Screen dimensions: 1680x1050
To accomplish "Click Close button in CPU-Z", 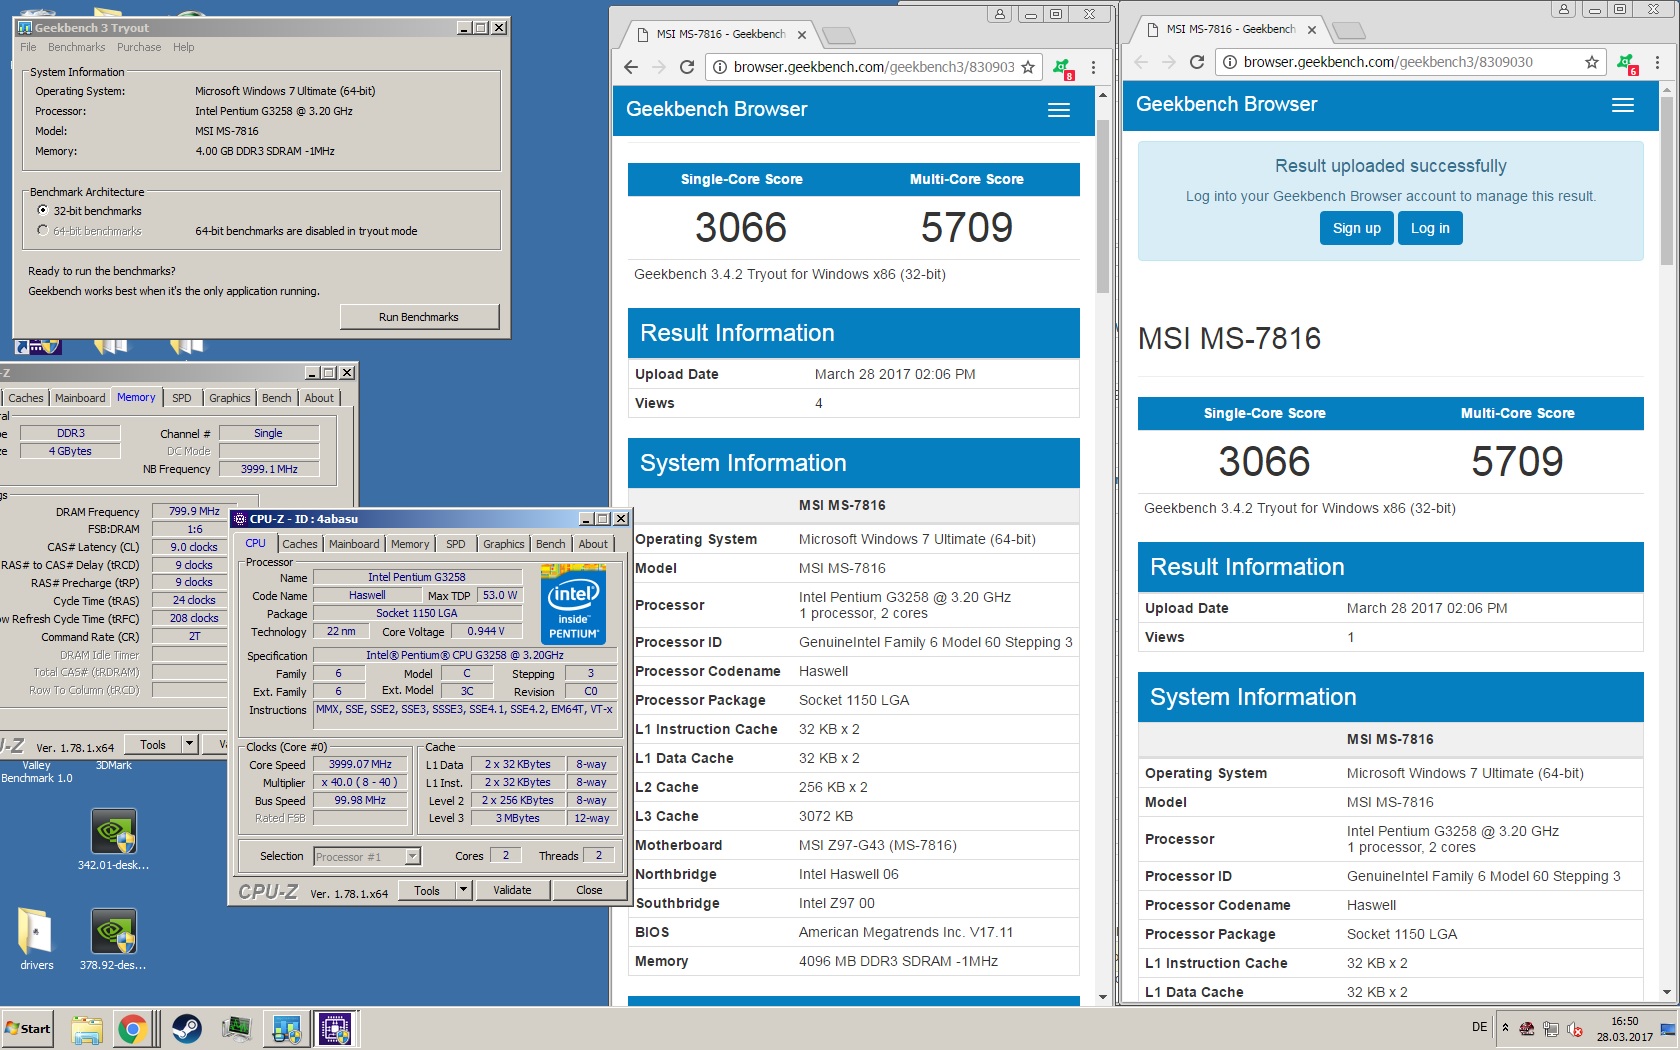I will click(x=589, y=890).
